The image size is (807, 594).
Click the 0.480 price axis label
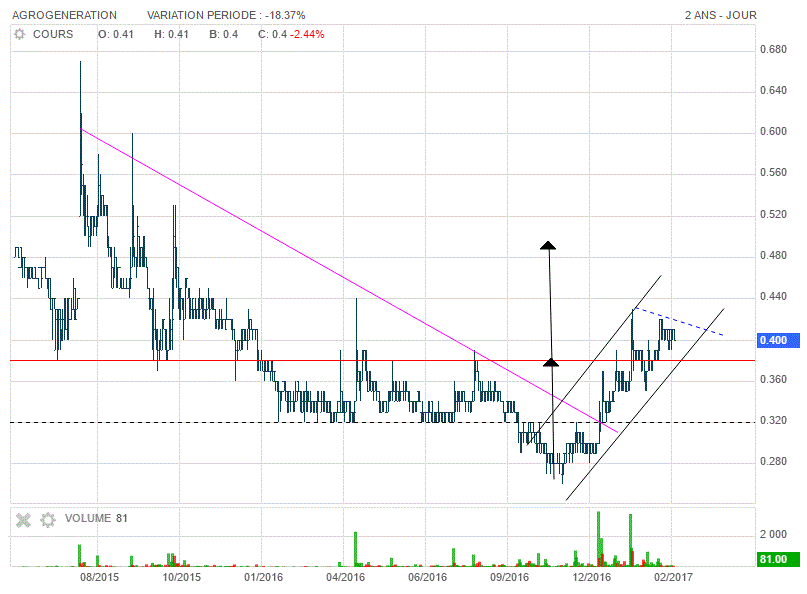click(774, 255)
